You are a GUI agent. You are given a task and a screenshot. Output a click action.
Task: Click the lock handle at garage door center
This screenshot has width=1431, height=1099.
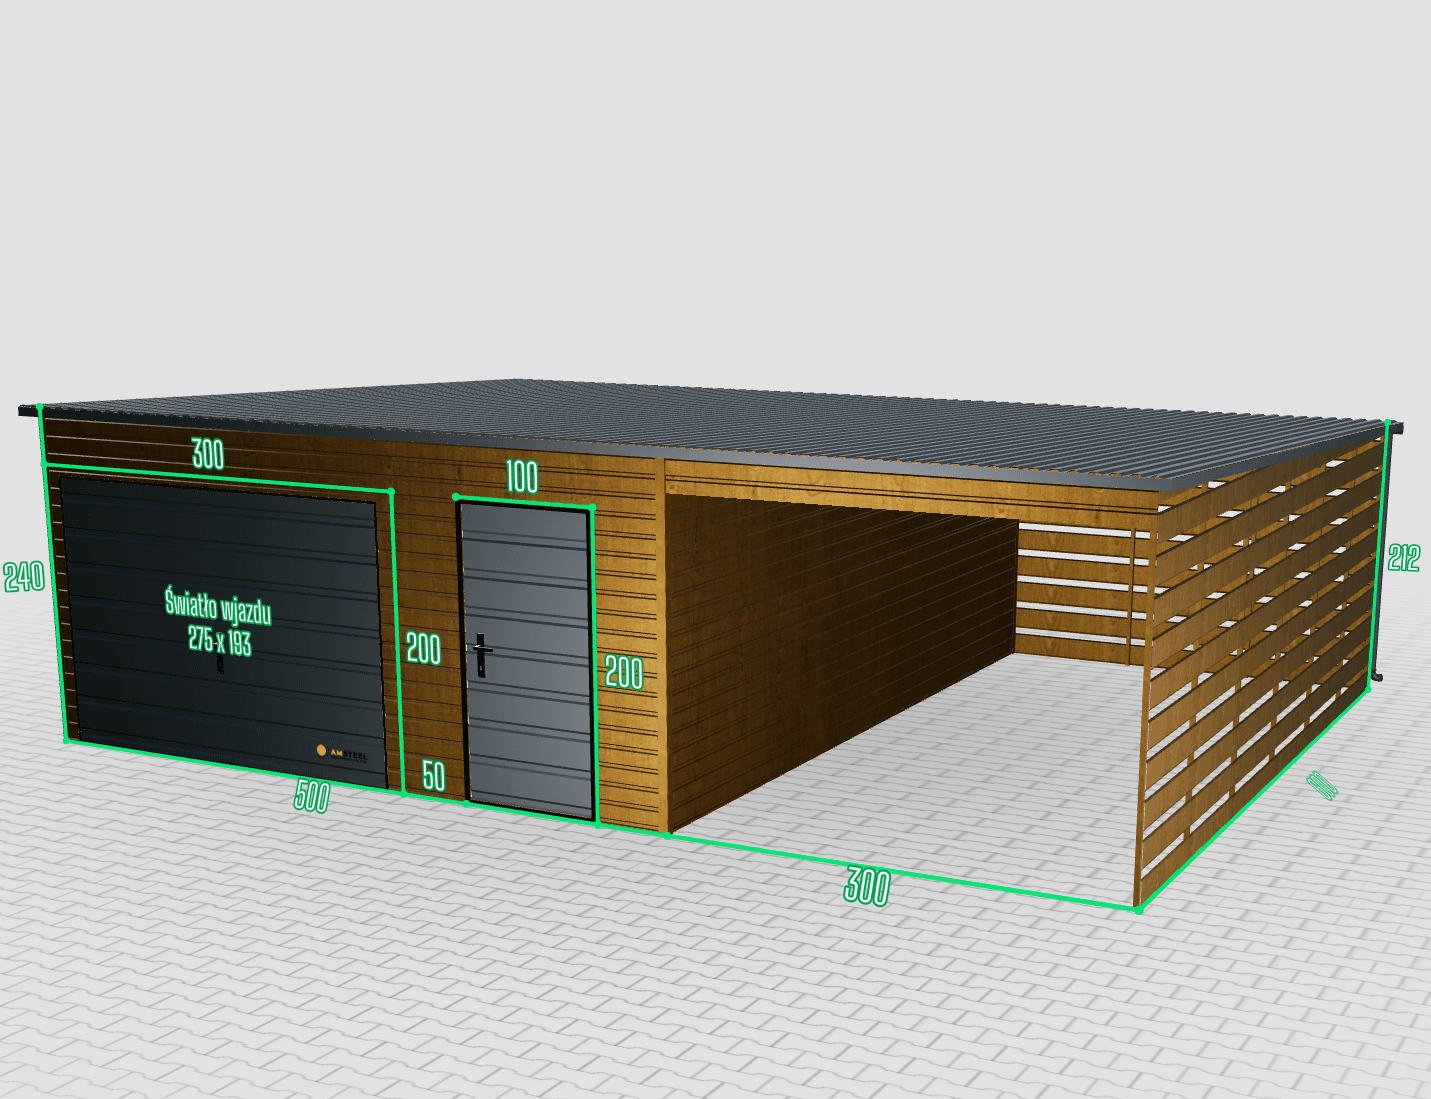(x=220, y=663)
